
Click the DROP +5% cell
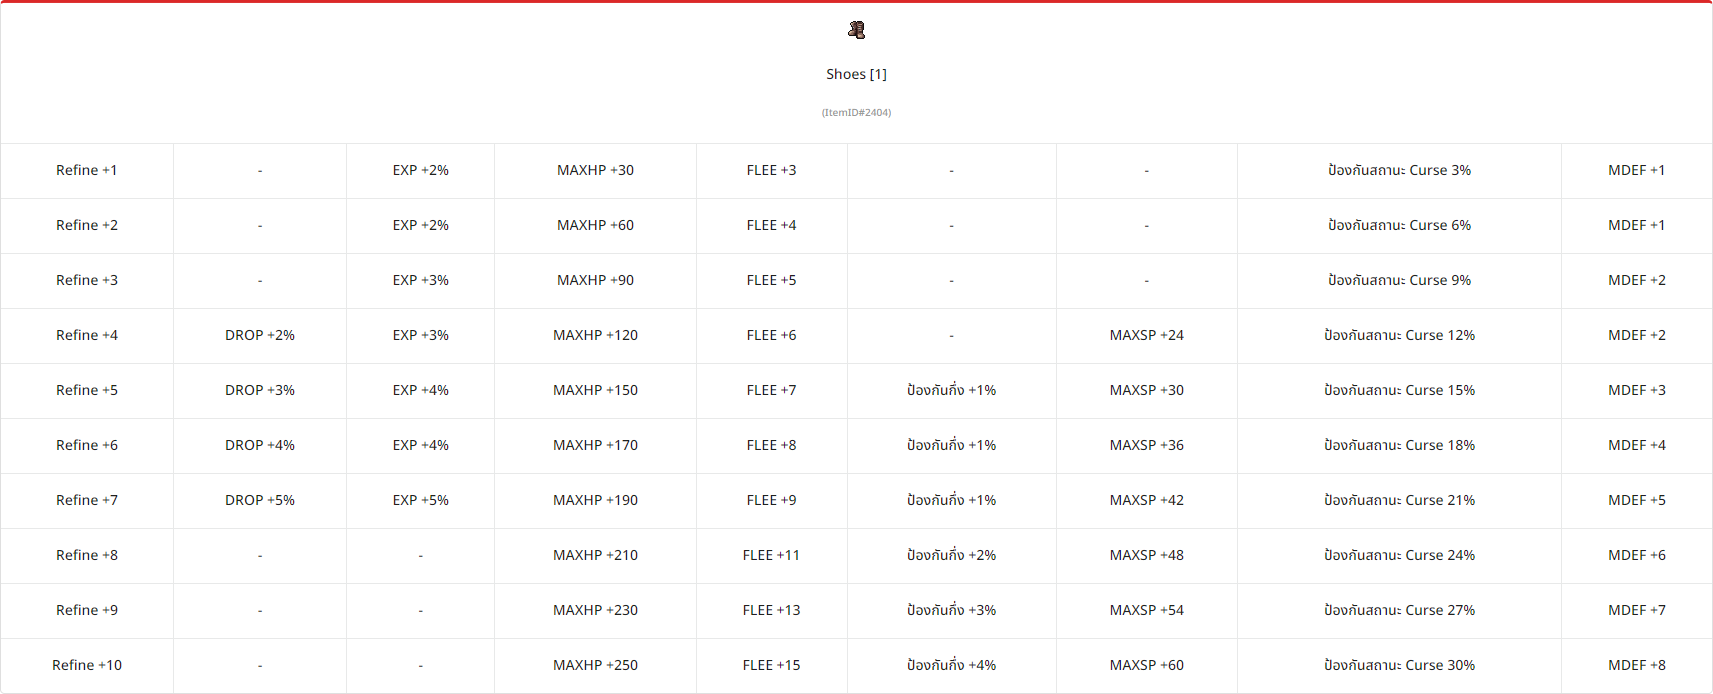tap(260, 500)
